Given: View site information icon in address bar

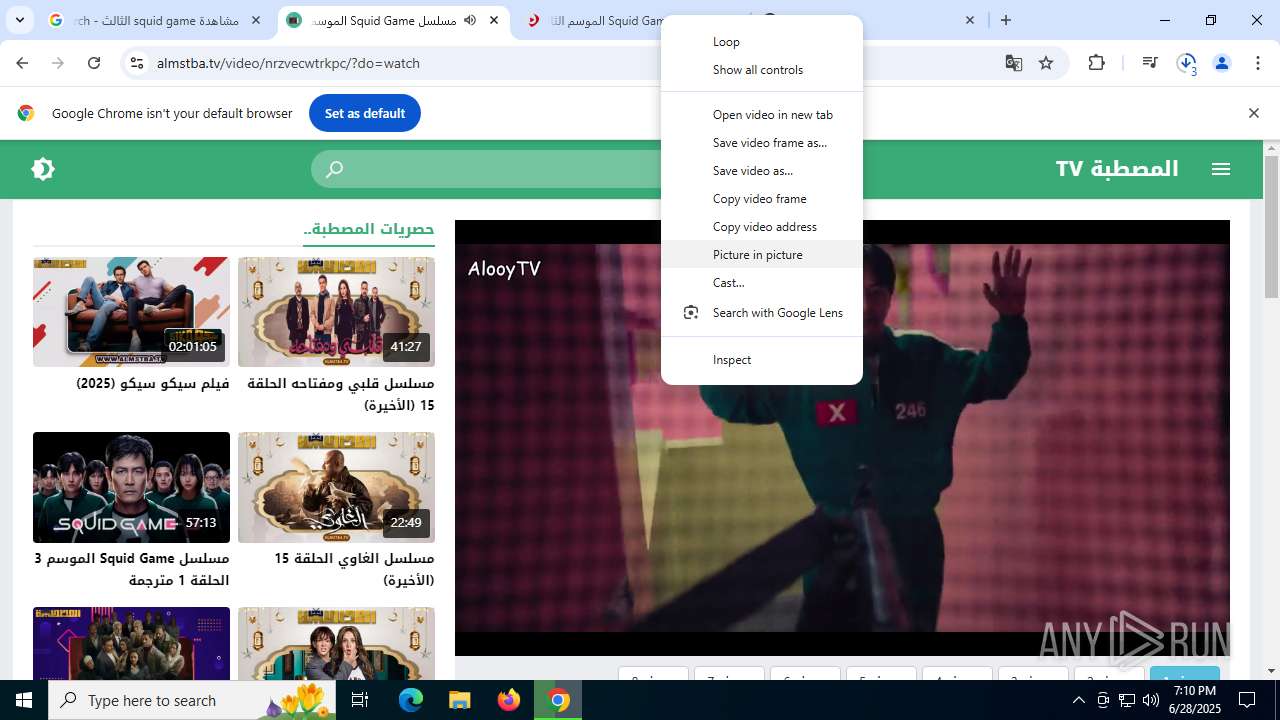Looking at the screenshot, I should [x=137, y=63].
